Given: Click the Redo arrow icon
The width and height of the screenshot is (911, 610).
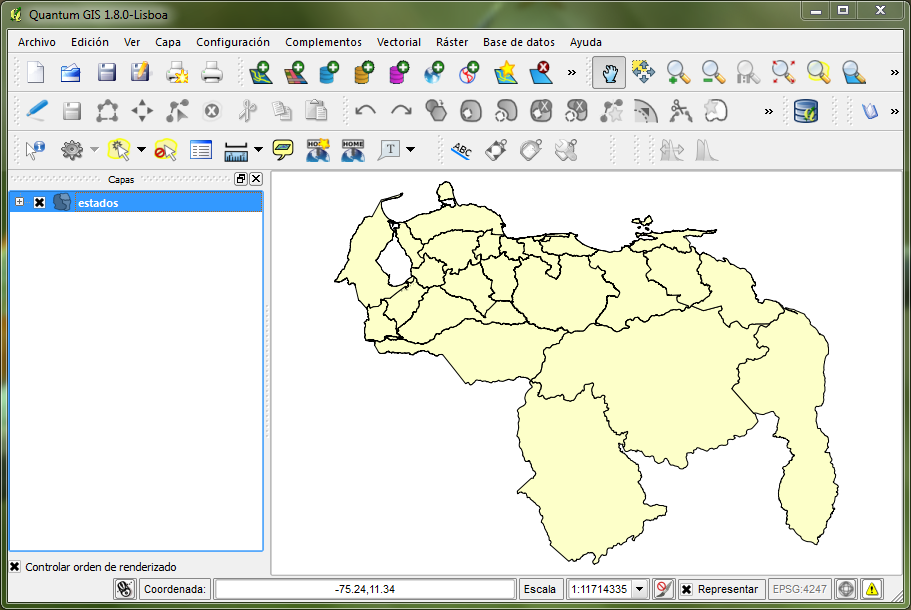Looking at the screenshot, I should tap(401, 110).
